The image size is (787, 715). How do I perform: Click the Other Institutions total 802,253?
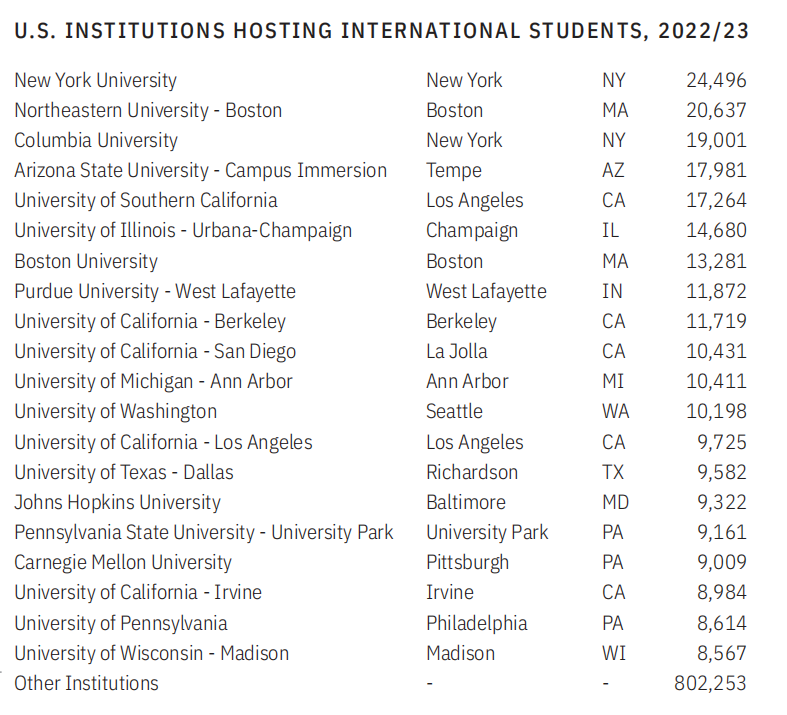pyautogui.click(x=710, y=684)
